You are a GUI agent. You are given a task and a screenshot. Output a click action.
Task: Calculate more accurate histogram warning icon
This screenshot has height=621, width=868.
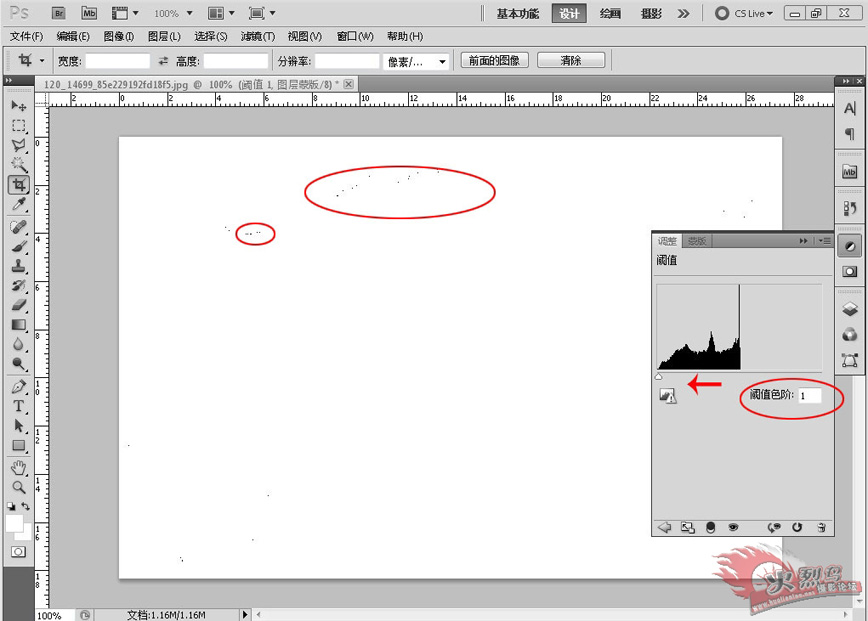pyautogui.click(x=668, y=396)
